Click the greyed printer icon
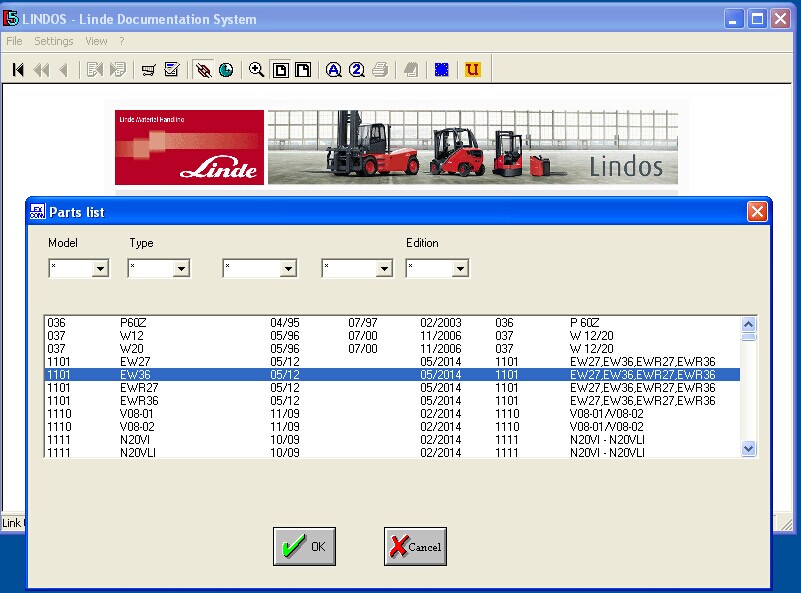This screenshot has width=801, height=593. coord(380,69)
